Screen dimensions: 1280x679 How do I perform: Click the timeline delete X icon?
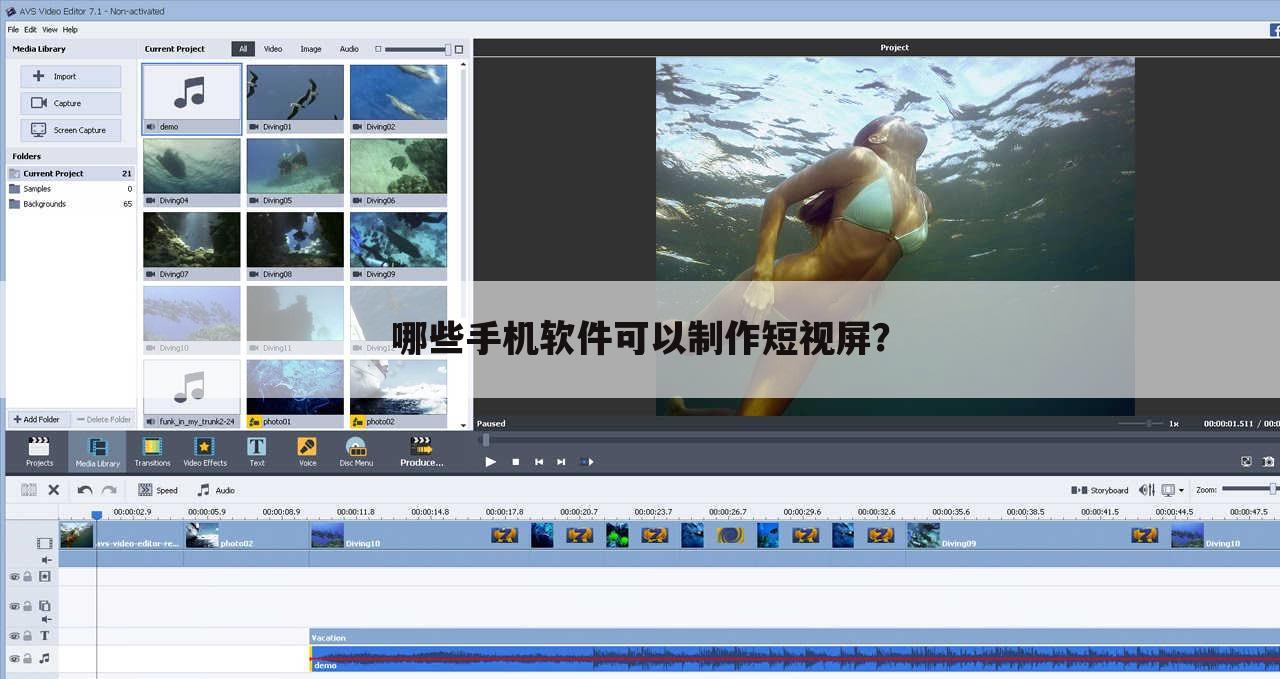pos(54,490)
